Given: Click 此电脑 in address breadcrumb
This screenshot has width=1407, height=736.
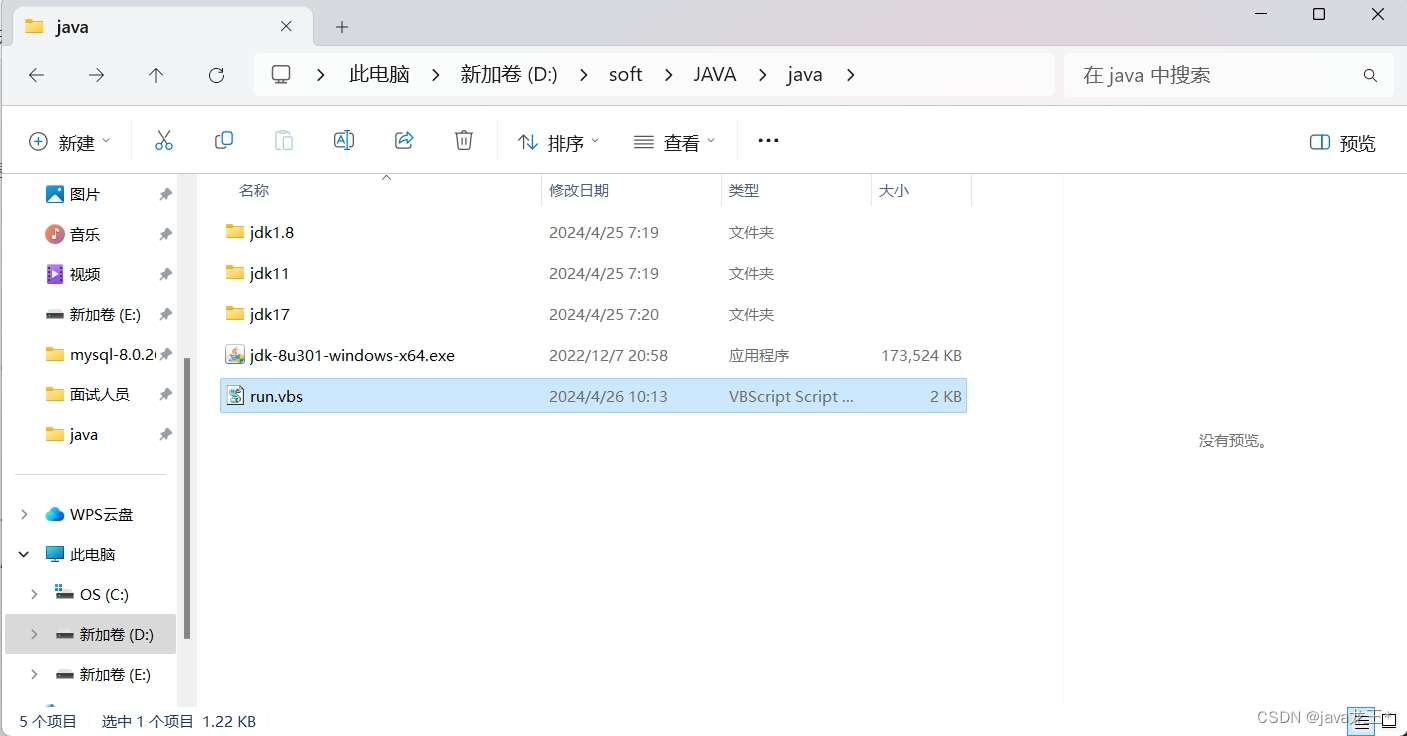Looking at the screenshot, I should pyautogui.click(x=379, y=75).
